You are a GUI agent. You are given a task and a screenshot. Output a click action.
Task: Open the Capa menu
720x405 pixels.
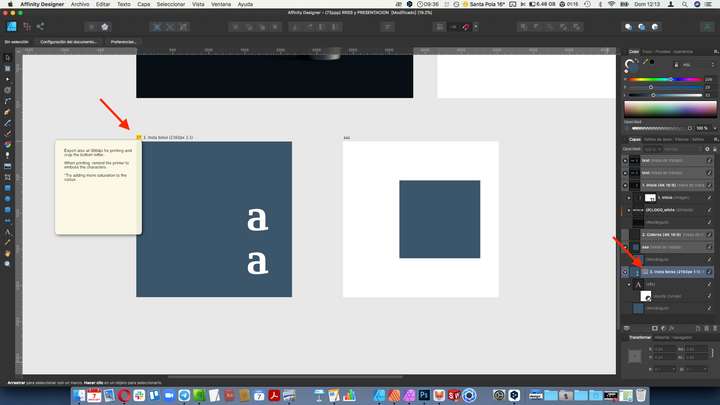tap(144, 4)
